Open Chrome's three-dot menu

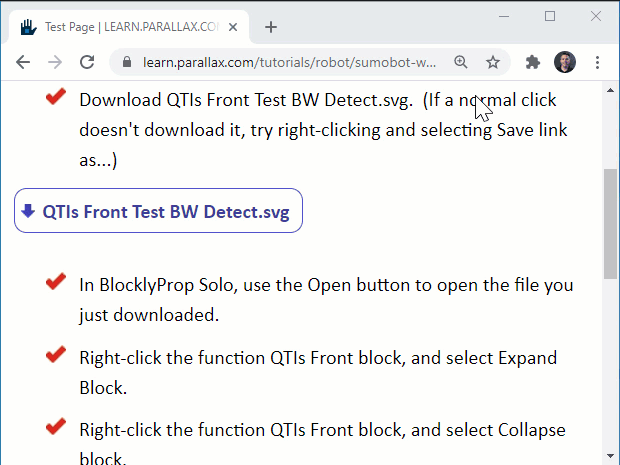click(597, 62)
